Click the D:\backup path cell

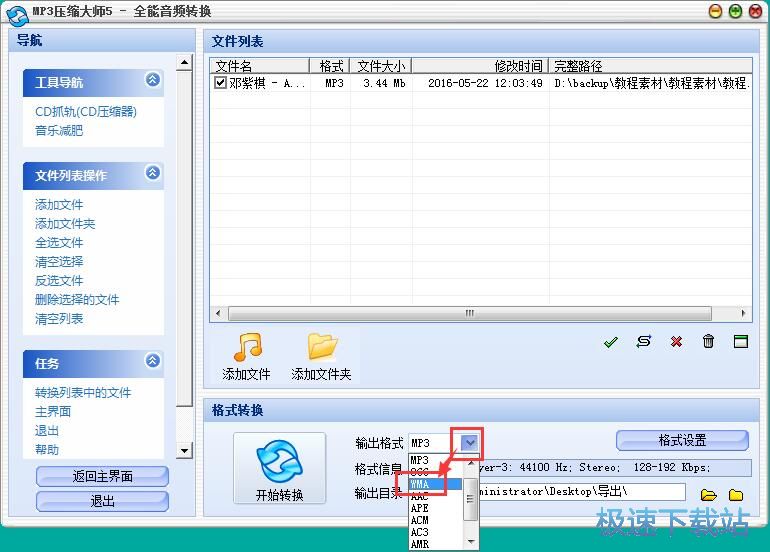click(x=651, y=83)
